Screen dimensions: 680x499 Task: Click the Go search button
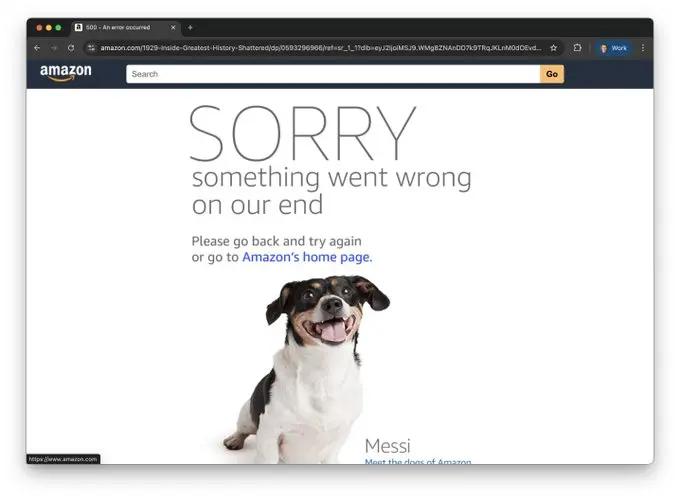click(x=552, y=74)
